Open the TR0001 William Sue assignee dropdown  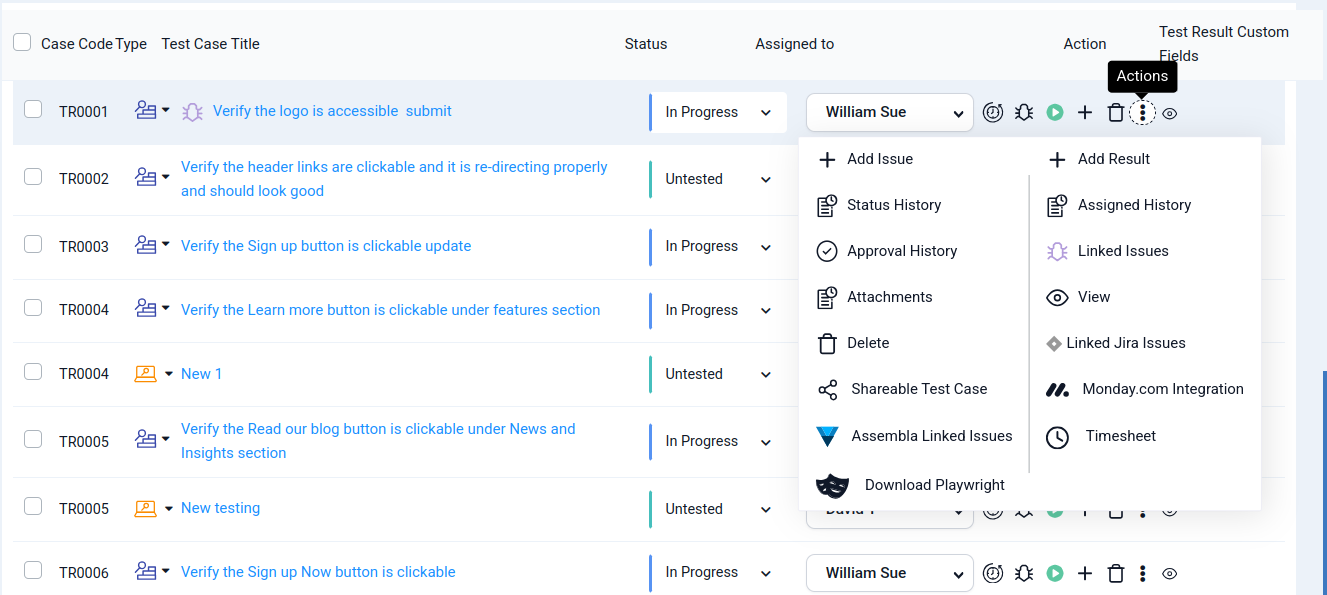890,112
